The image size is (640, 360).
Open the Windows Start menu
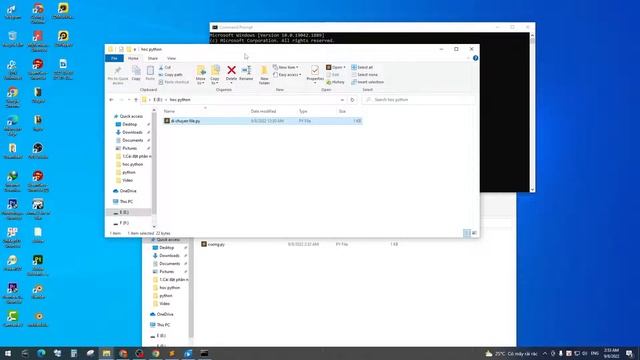(8, 353)
